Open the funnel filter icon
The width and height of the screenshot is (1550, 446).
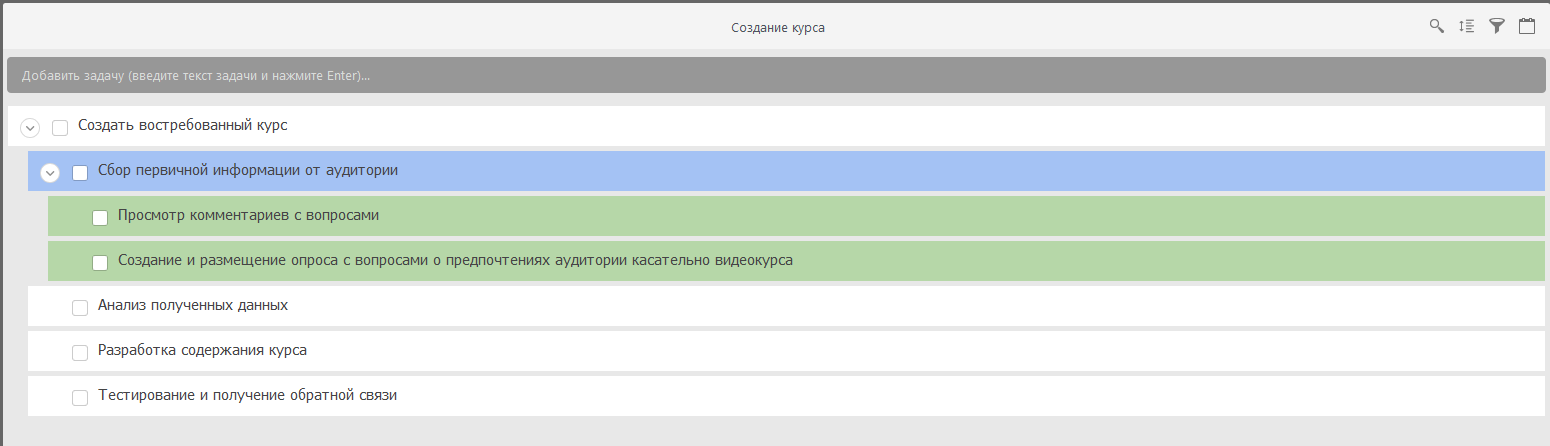point(1497,26)
